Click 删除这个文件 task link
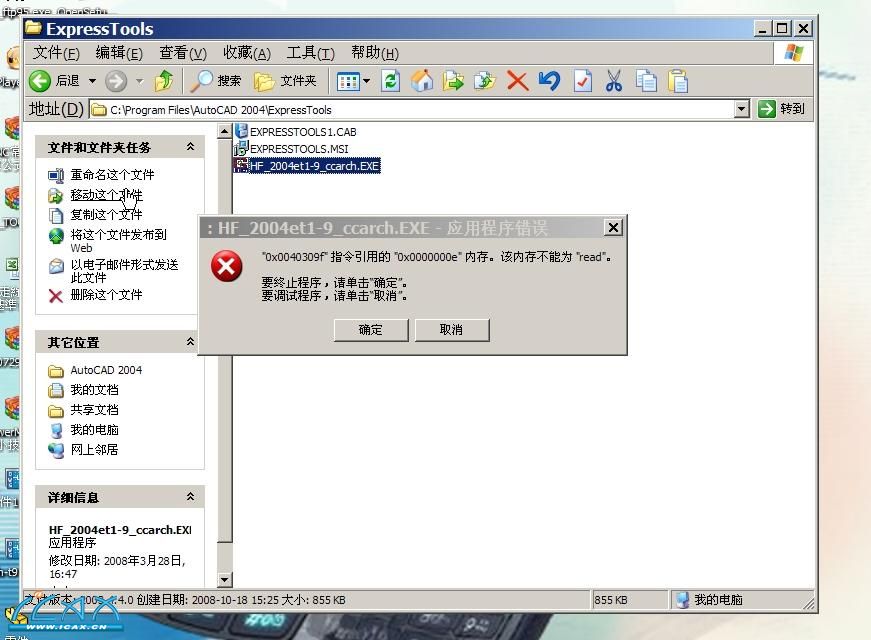The height and width of the screenshot is (640, 871). [x=106, y=294]
